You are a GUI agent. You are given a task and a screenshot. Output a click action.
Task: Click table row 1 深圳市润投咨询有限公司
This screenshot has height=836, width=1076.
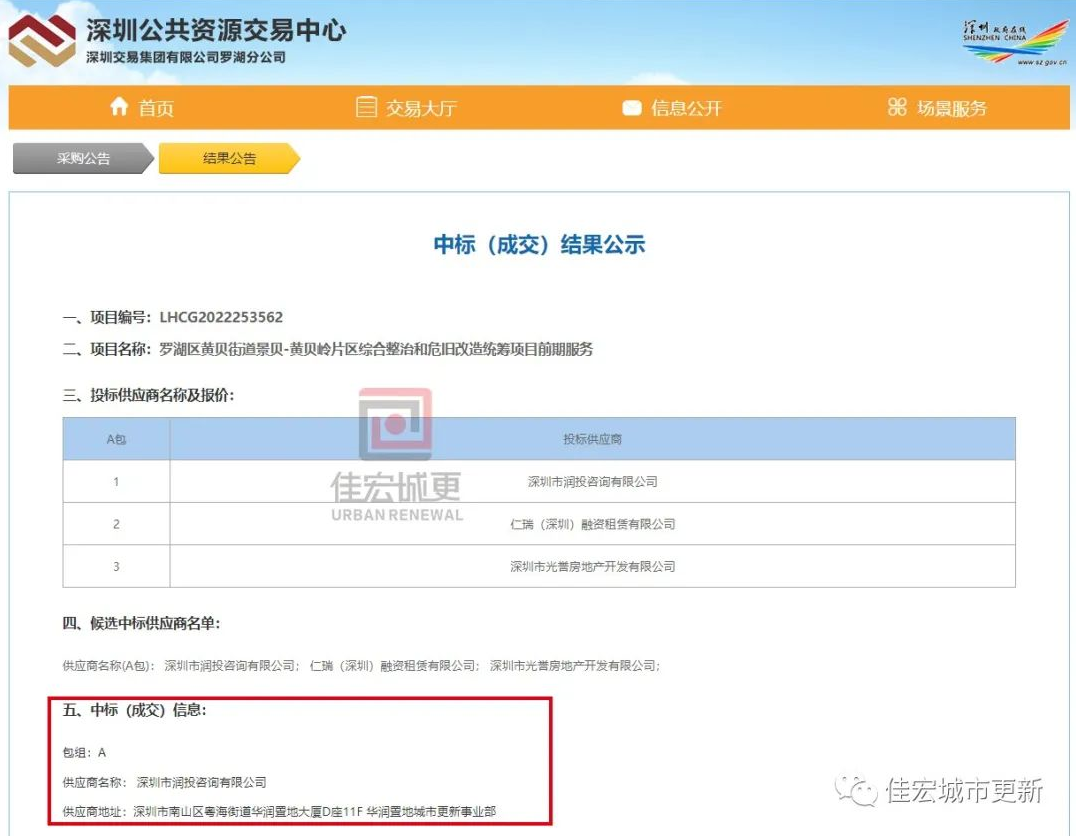592,482
